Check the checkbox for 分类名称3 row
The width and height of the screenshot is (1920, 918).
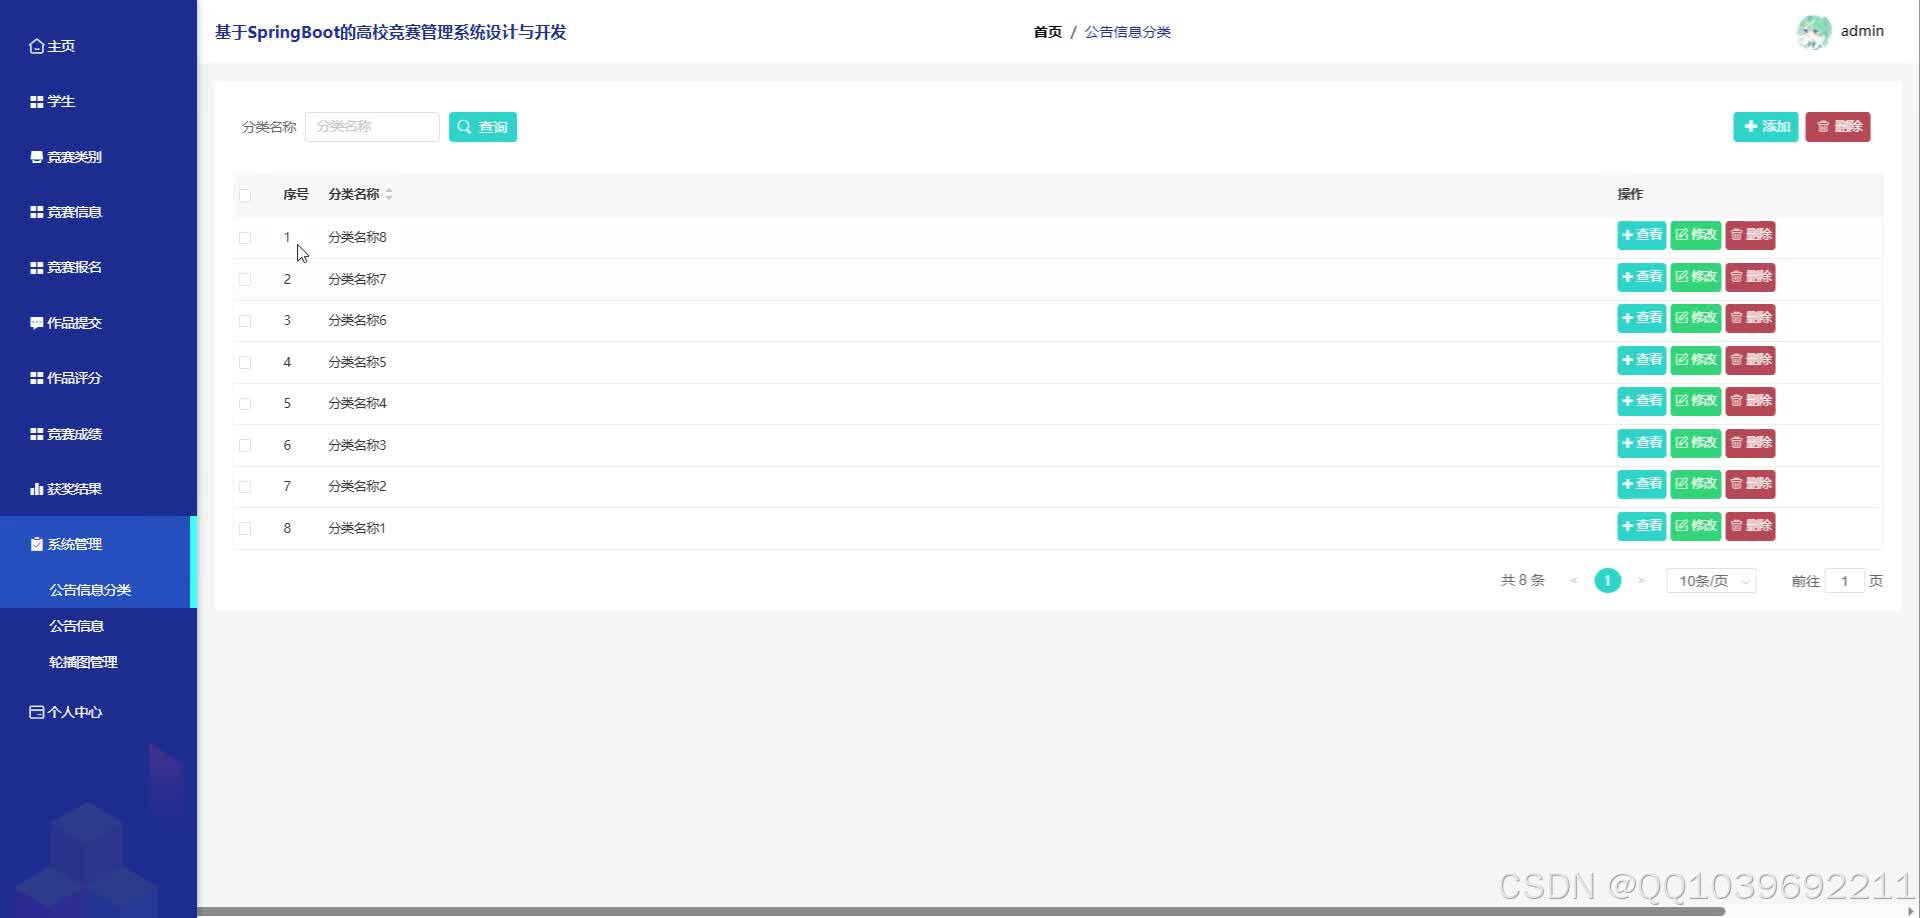point(245,445)
